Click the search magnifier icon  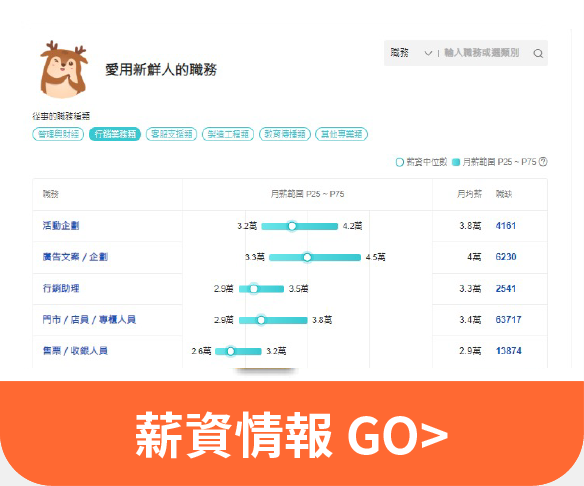point(538,53)
